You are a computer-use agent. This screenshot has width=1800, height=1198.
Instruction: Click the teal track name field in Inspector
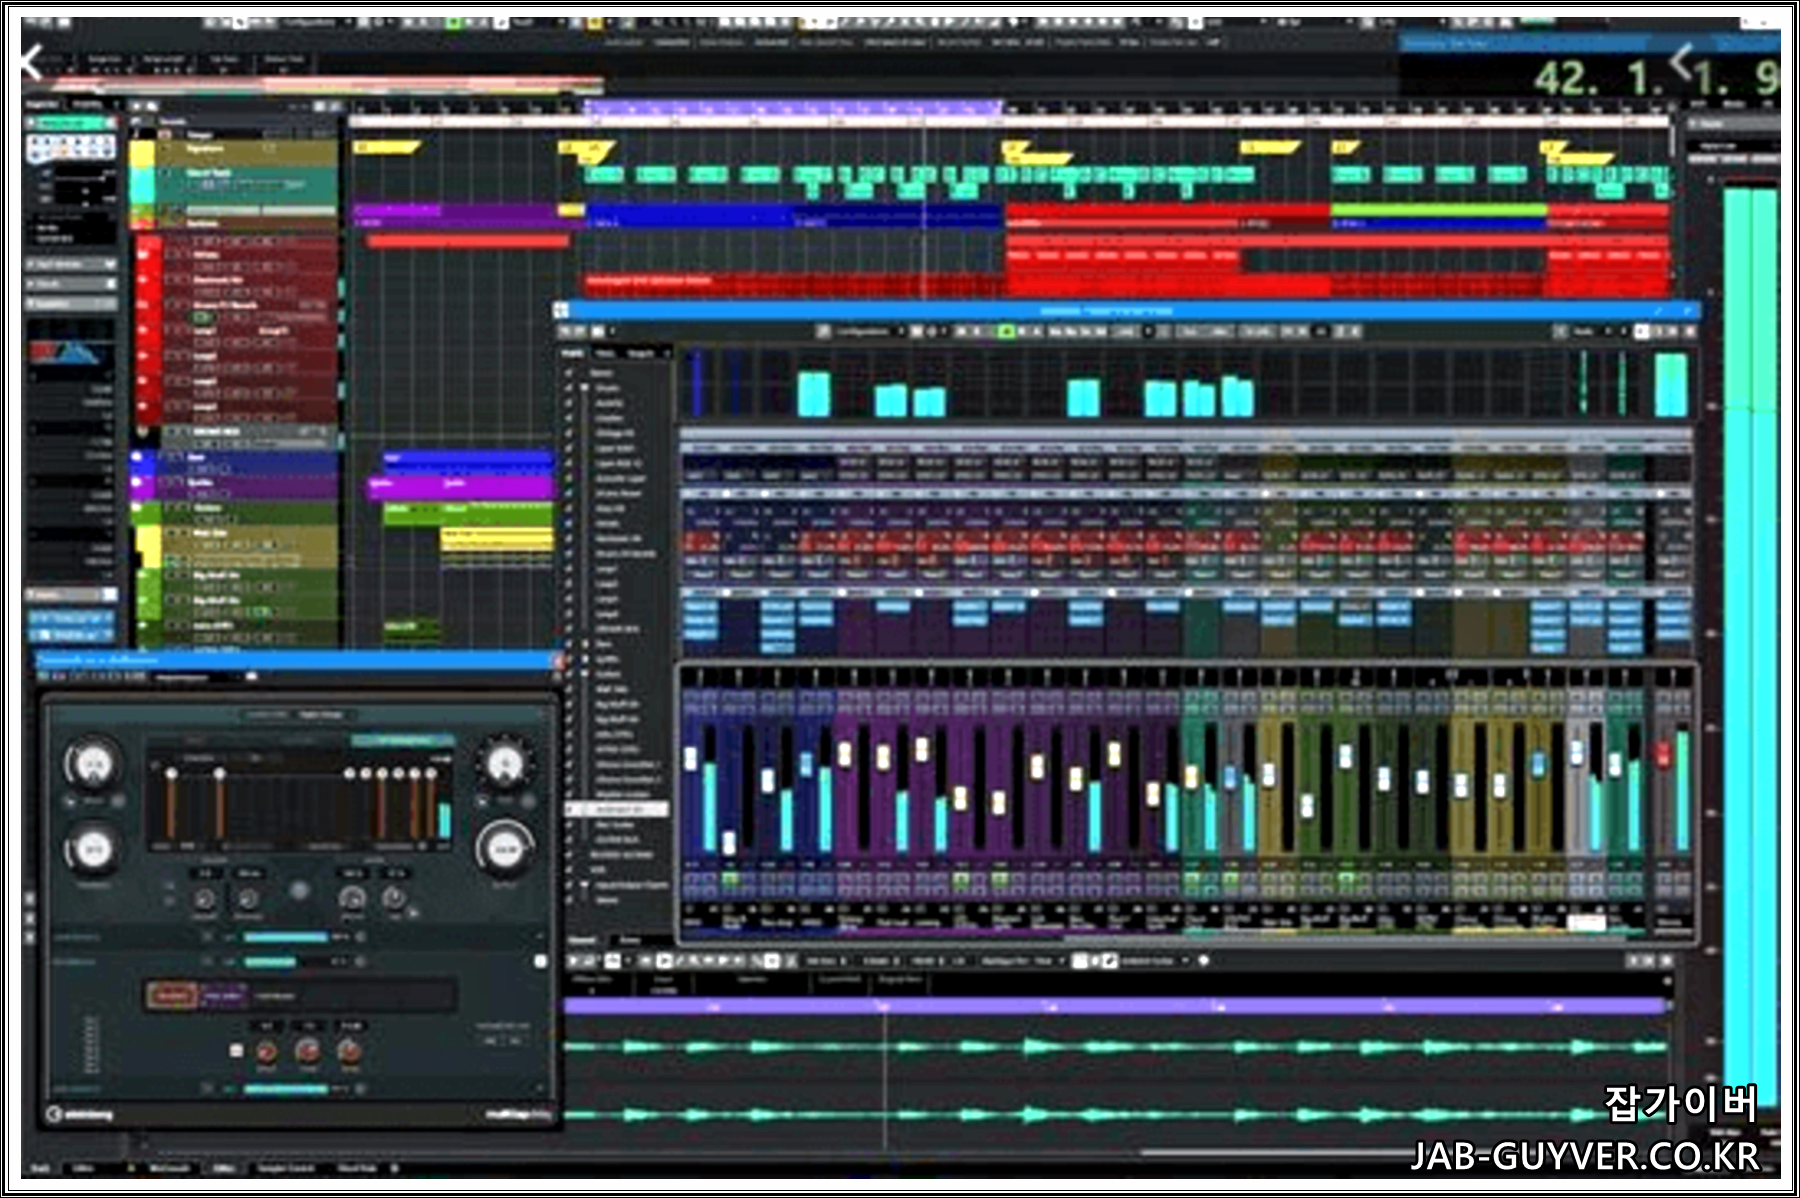(x=70, y=123)
